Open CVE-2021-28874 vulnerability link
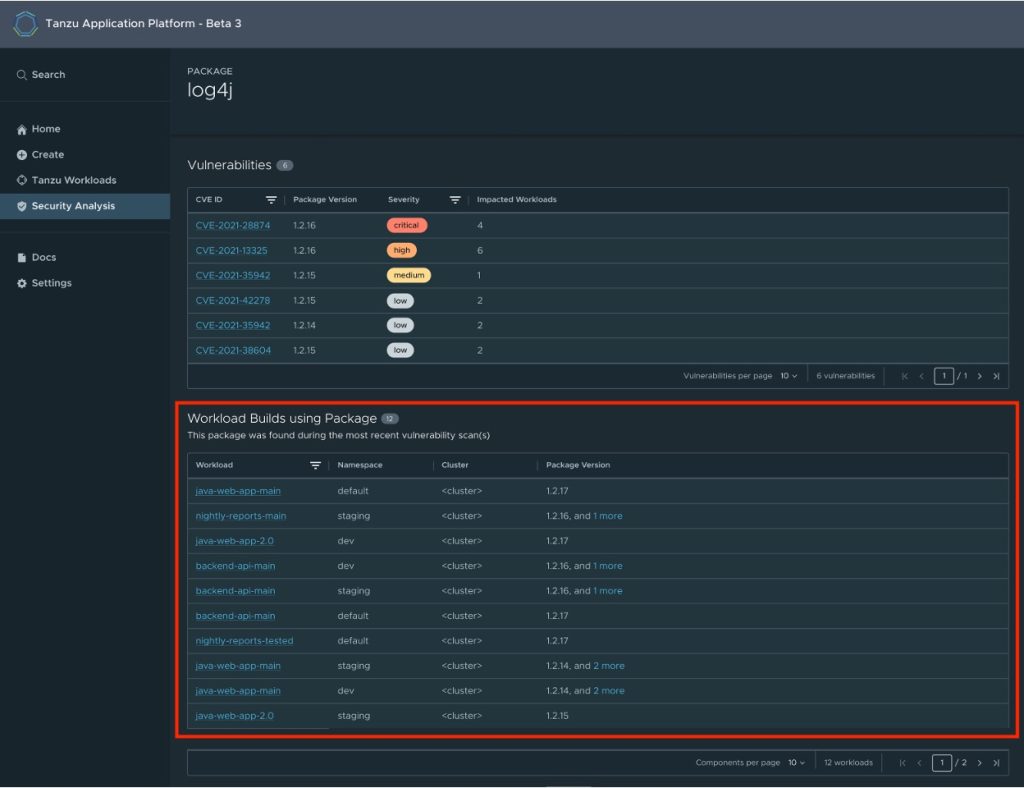 pos(232,225)
